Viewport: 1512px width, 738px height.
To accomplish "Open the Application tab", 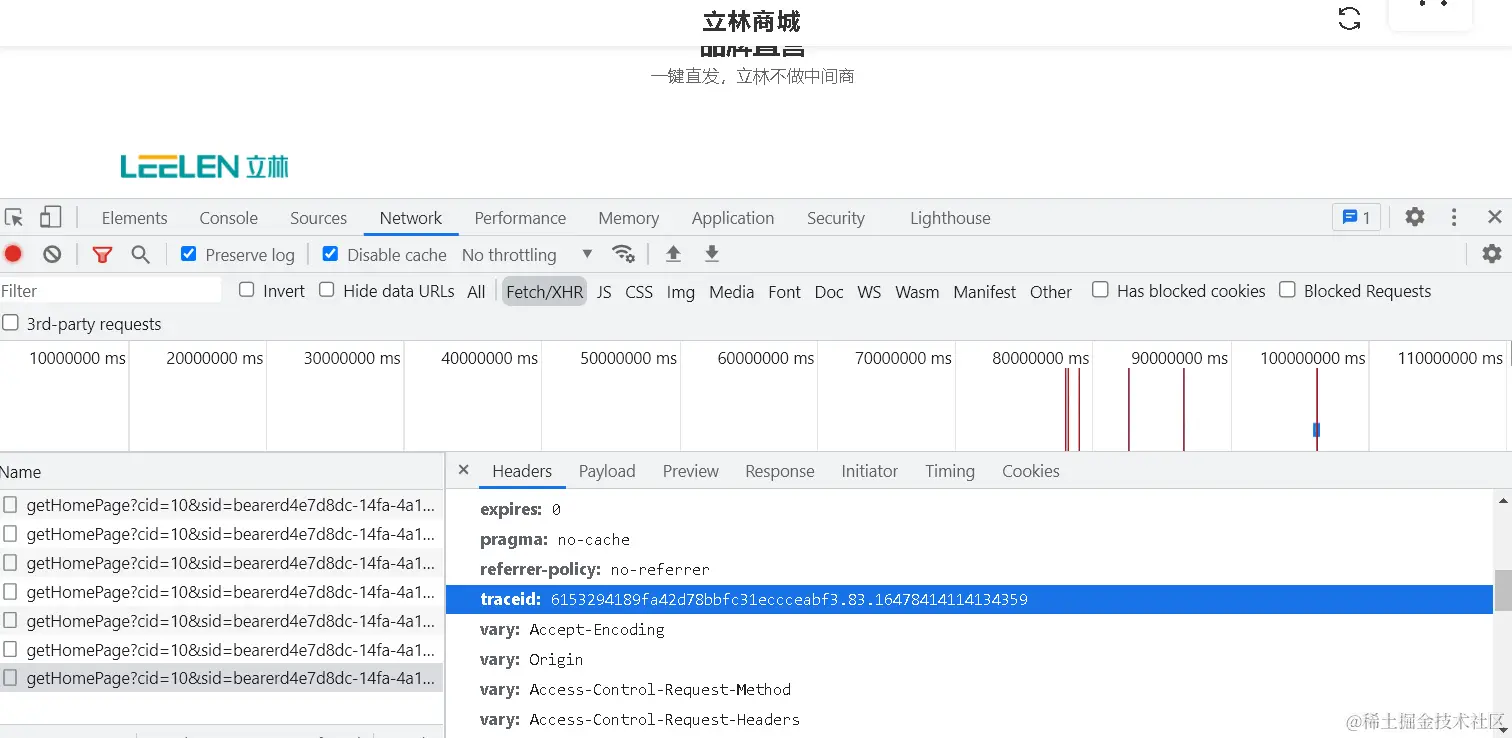I will (733, 218).
